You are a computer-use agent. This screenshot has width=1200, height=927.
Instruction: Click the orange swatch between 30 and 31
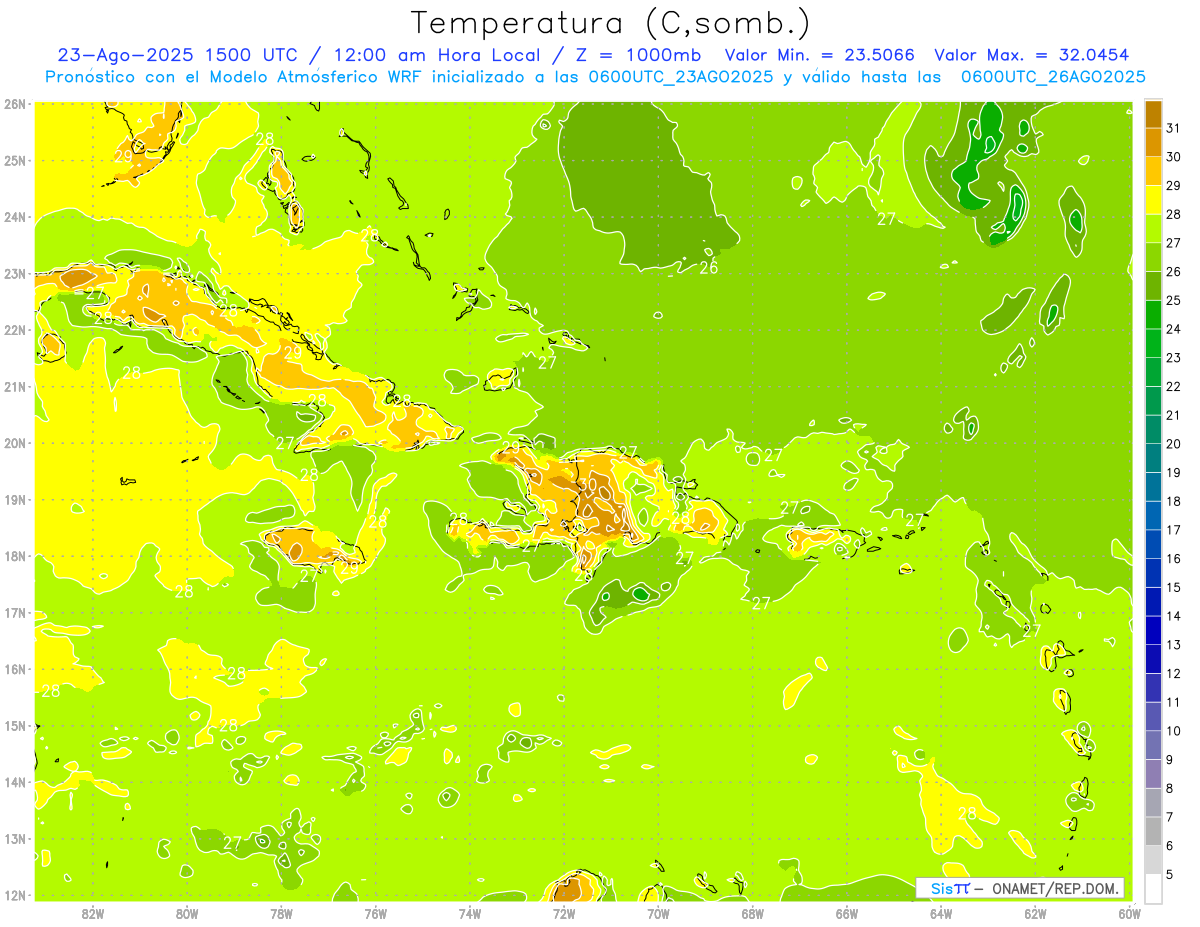(1153, 142)
